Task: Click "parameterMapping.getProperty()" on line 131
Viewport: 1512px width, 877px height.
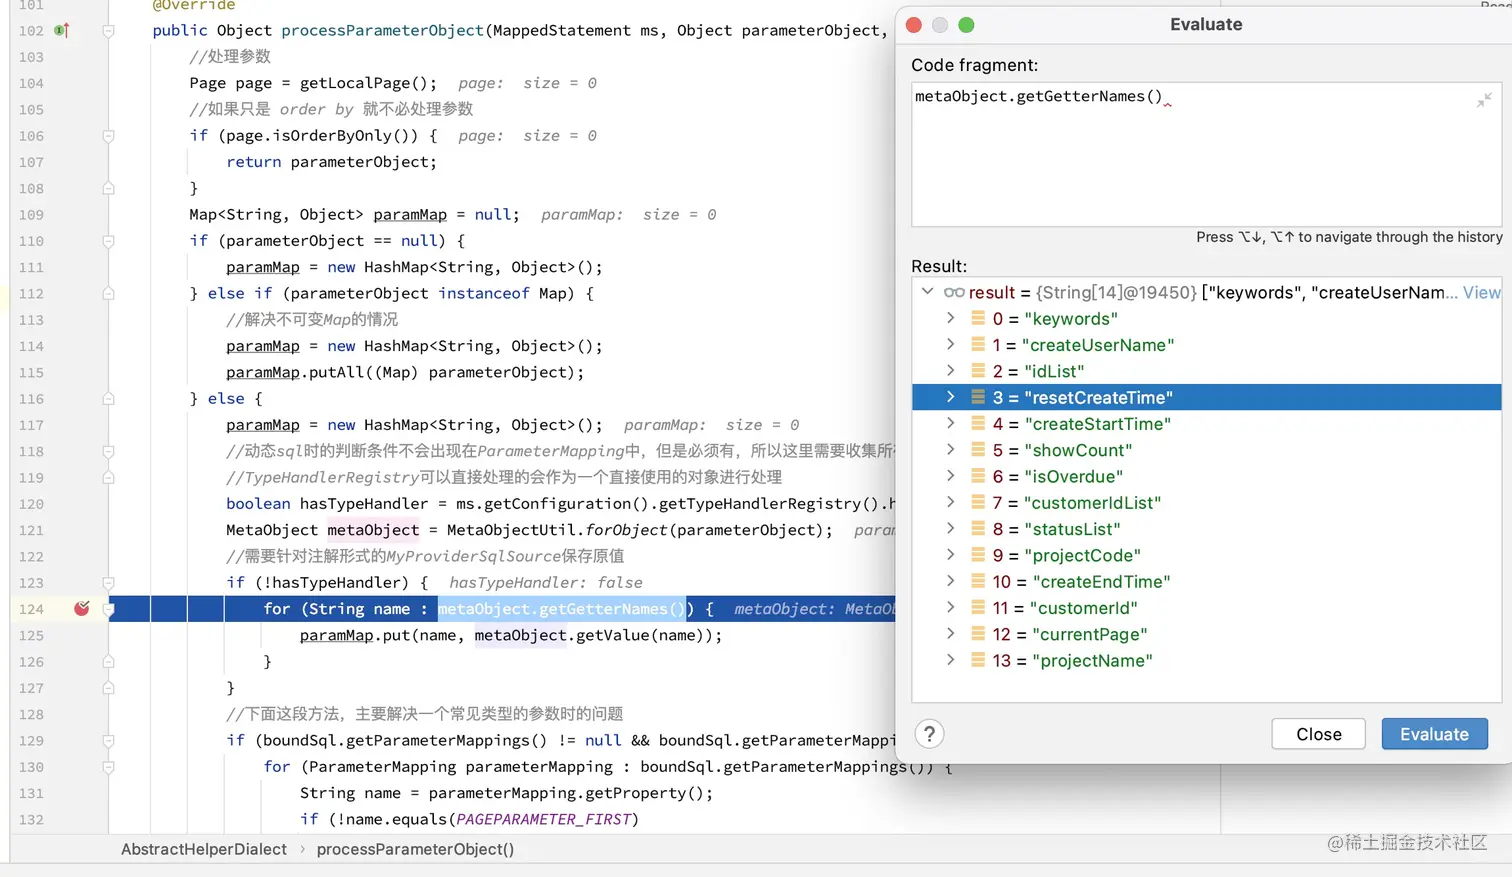Action: click(x=566, y=793)
